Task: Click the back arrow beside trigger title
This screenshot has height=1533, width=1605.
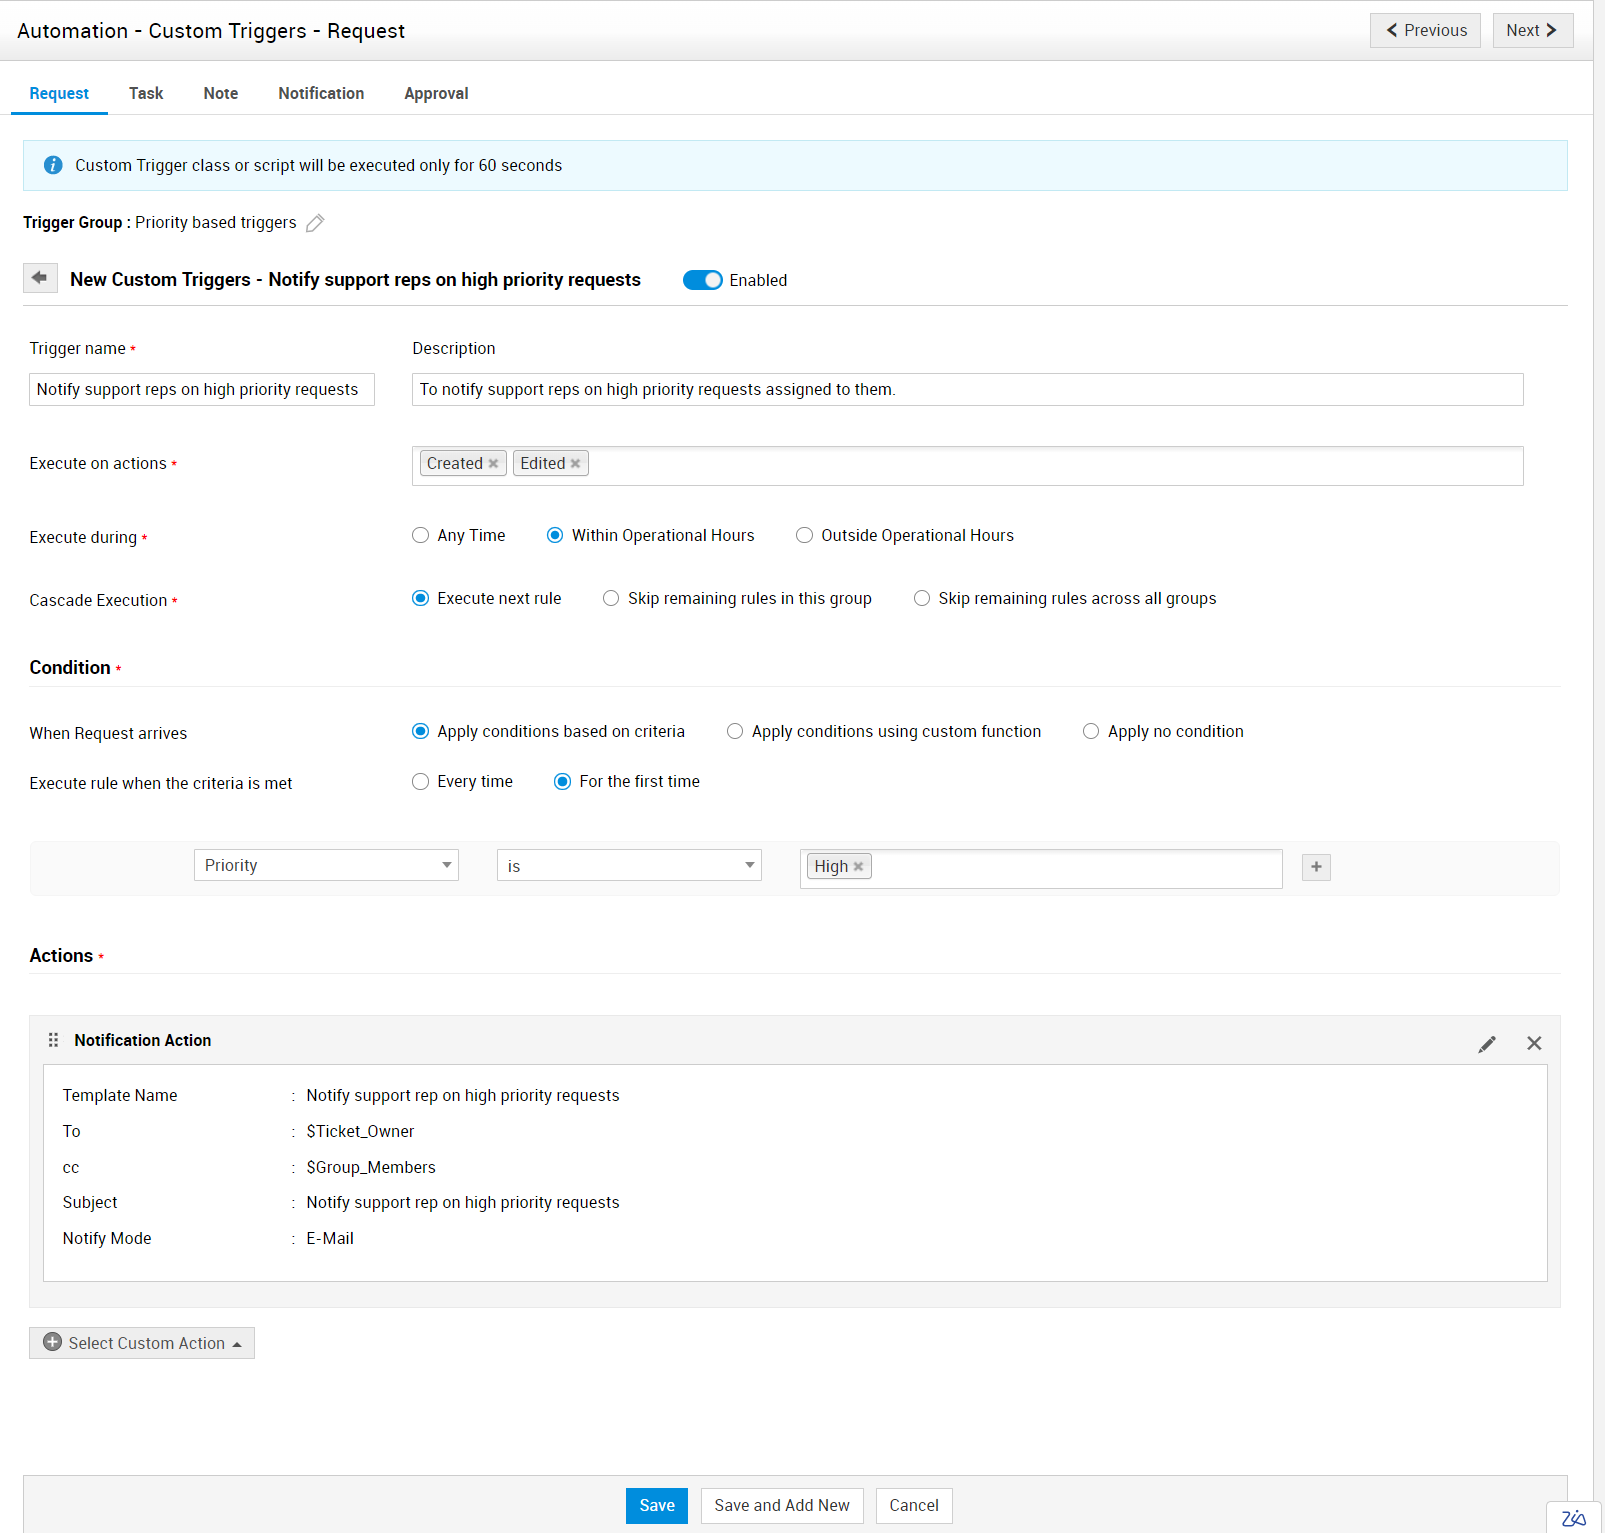Action: click(x=40, y=278)
